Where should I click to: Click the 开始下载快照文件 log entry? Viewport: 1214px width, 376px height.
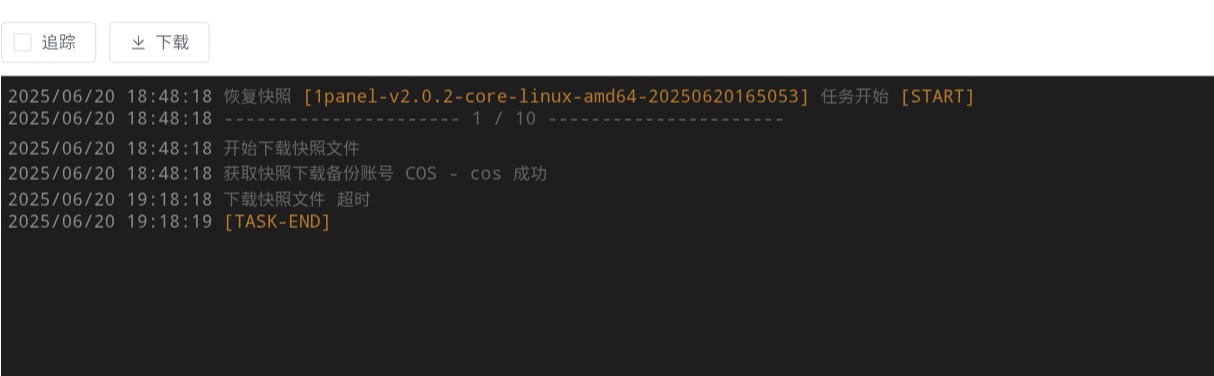coord(292,149)
